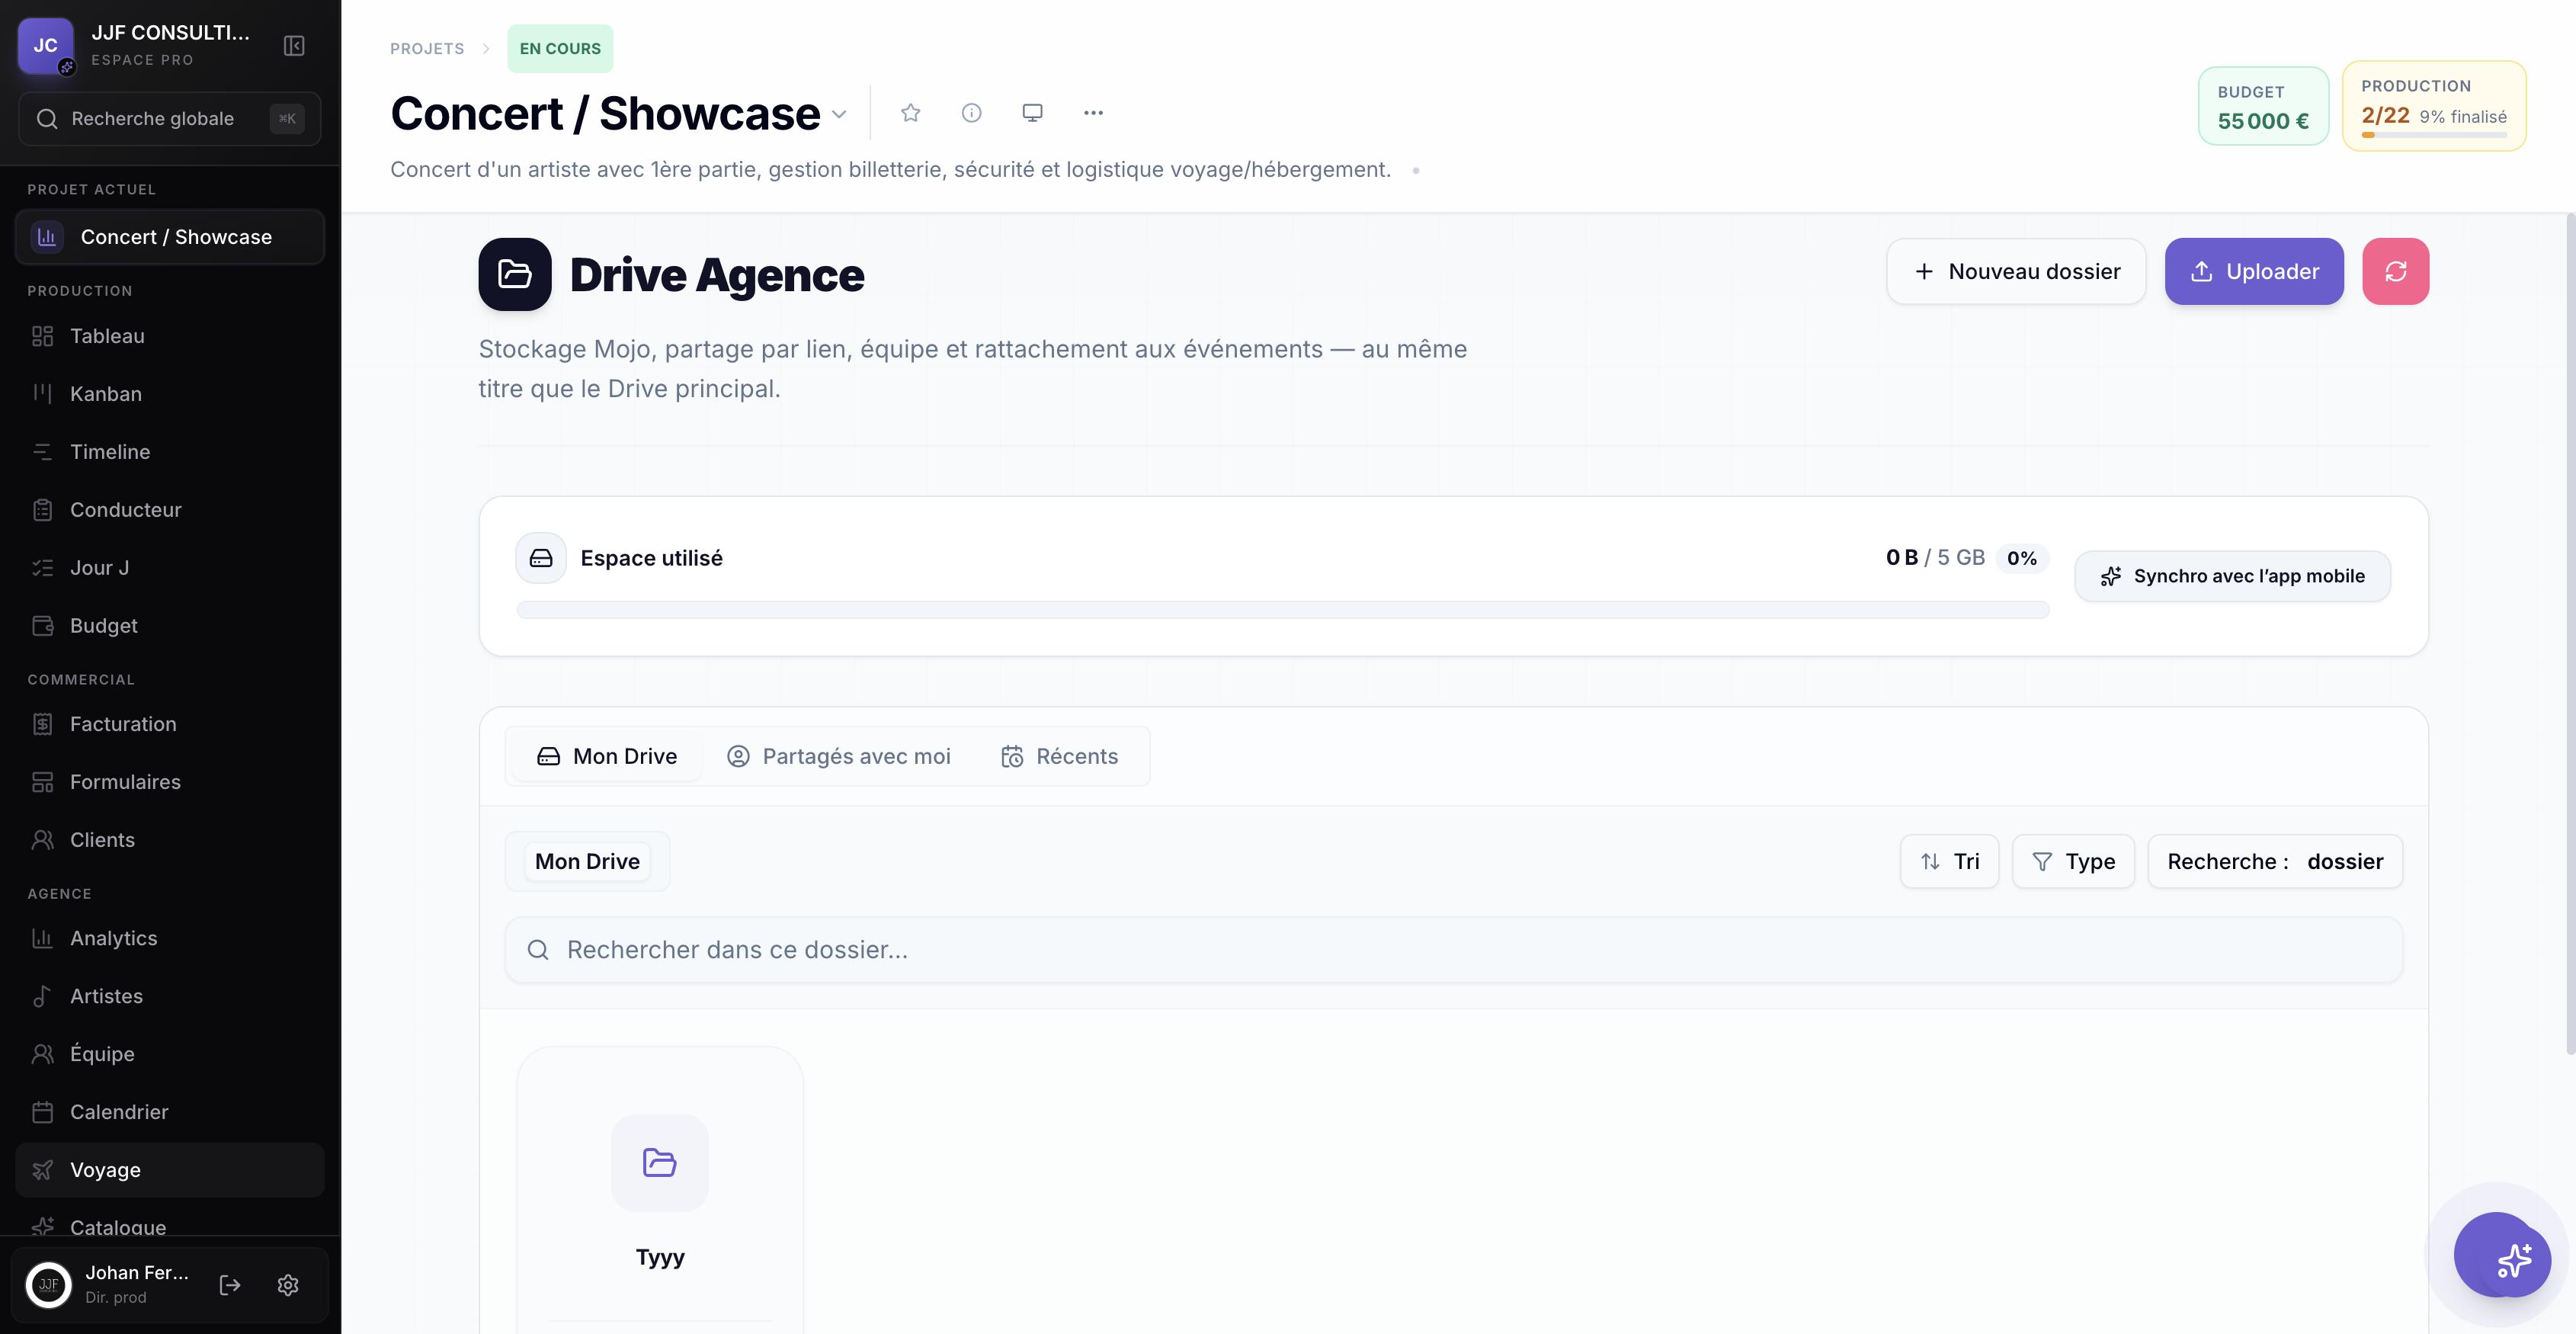Open project info circle icon
Image resolution: width=2576 pixels, height=1334 pixels.
pos(971,113)
